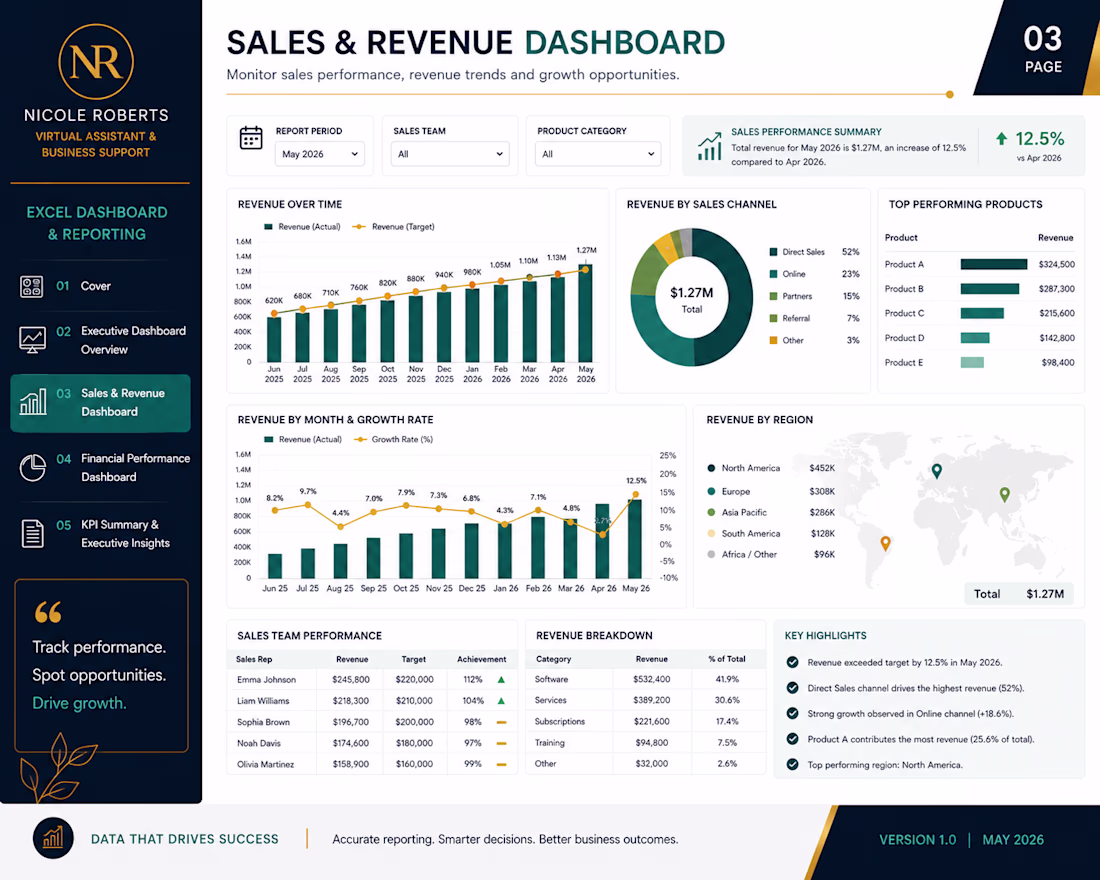Click the growth chart icon in Sales Performance Summary

[709, 146]
